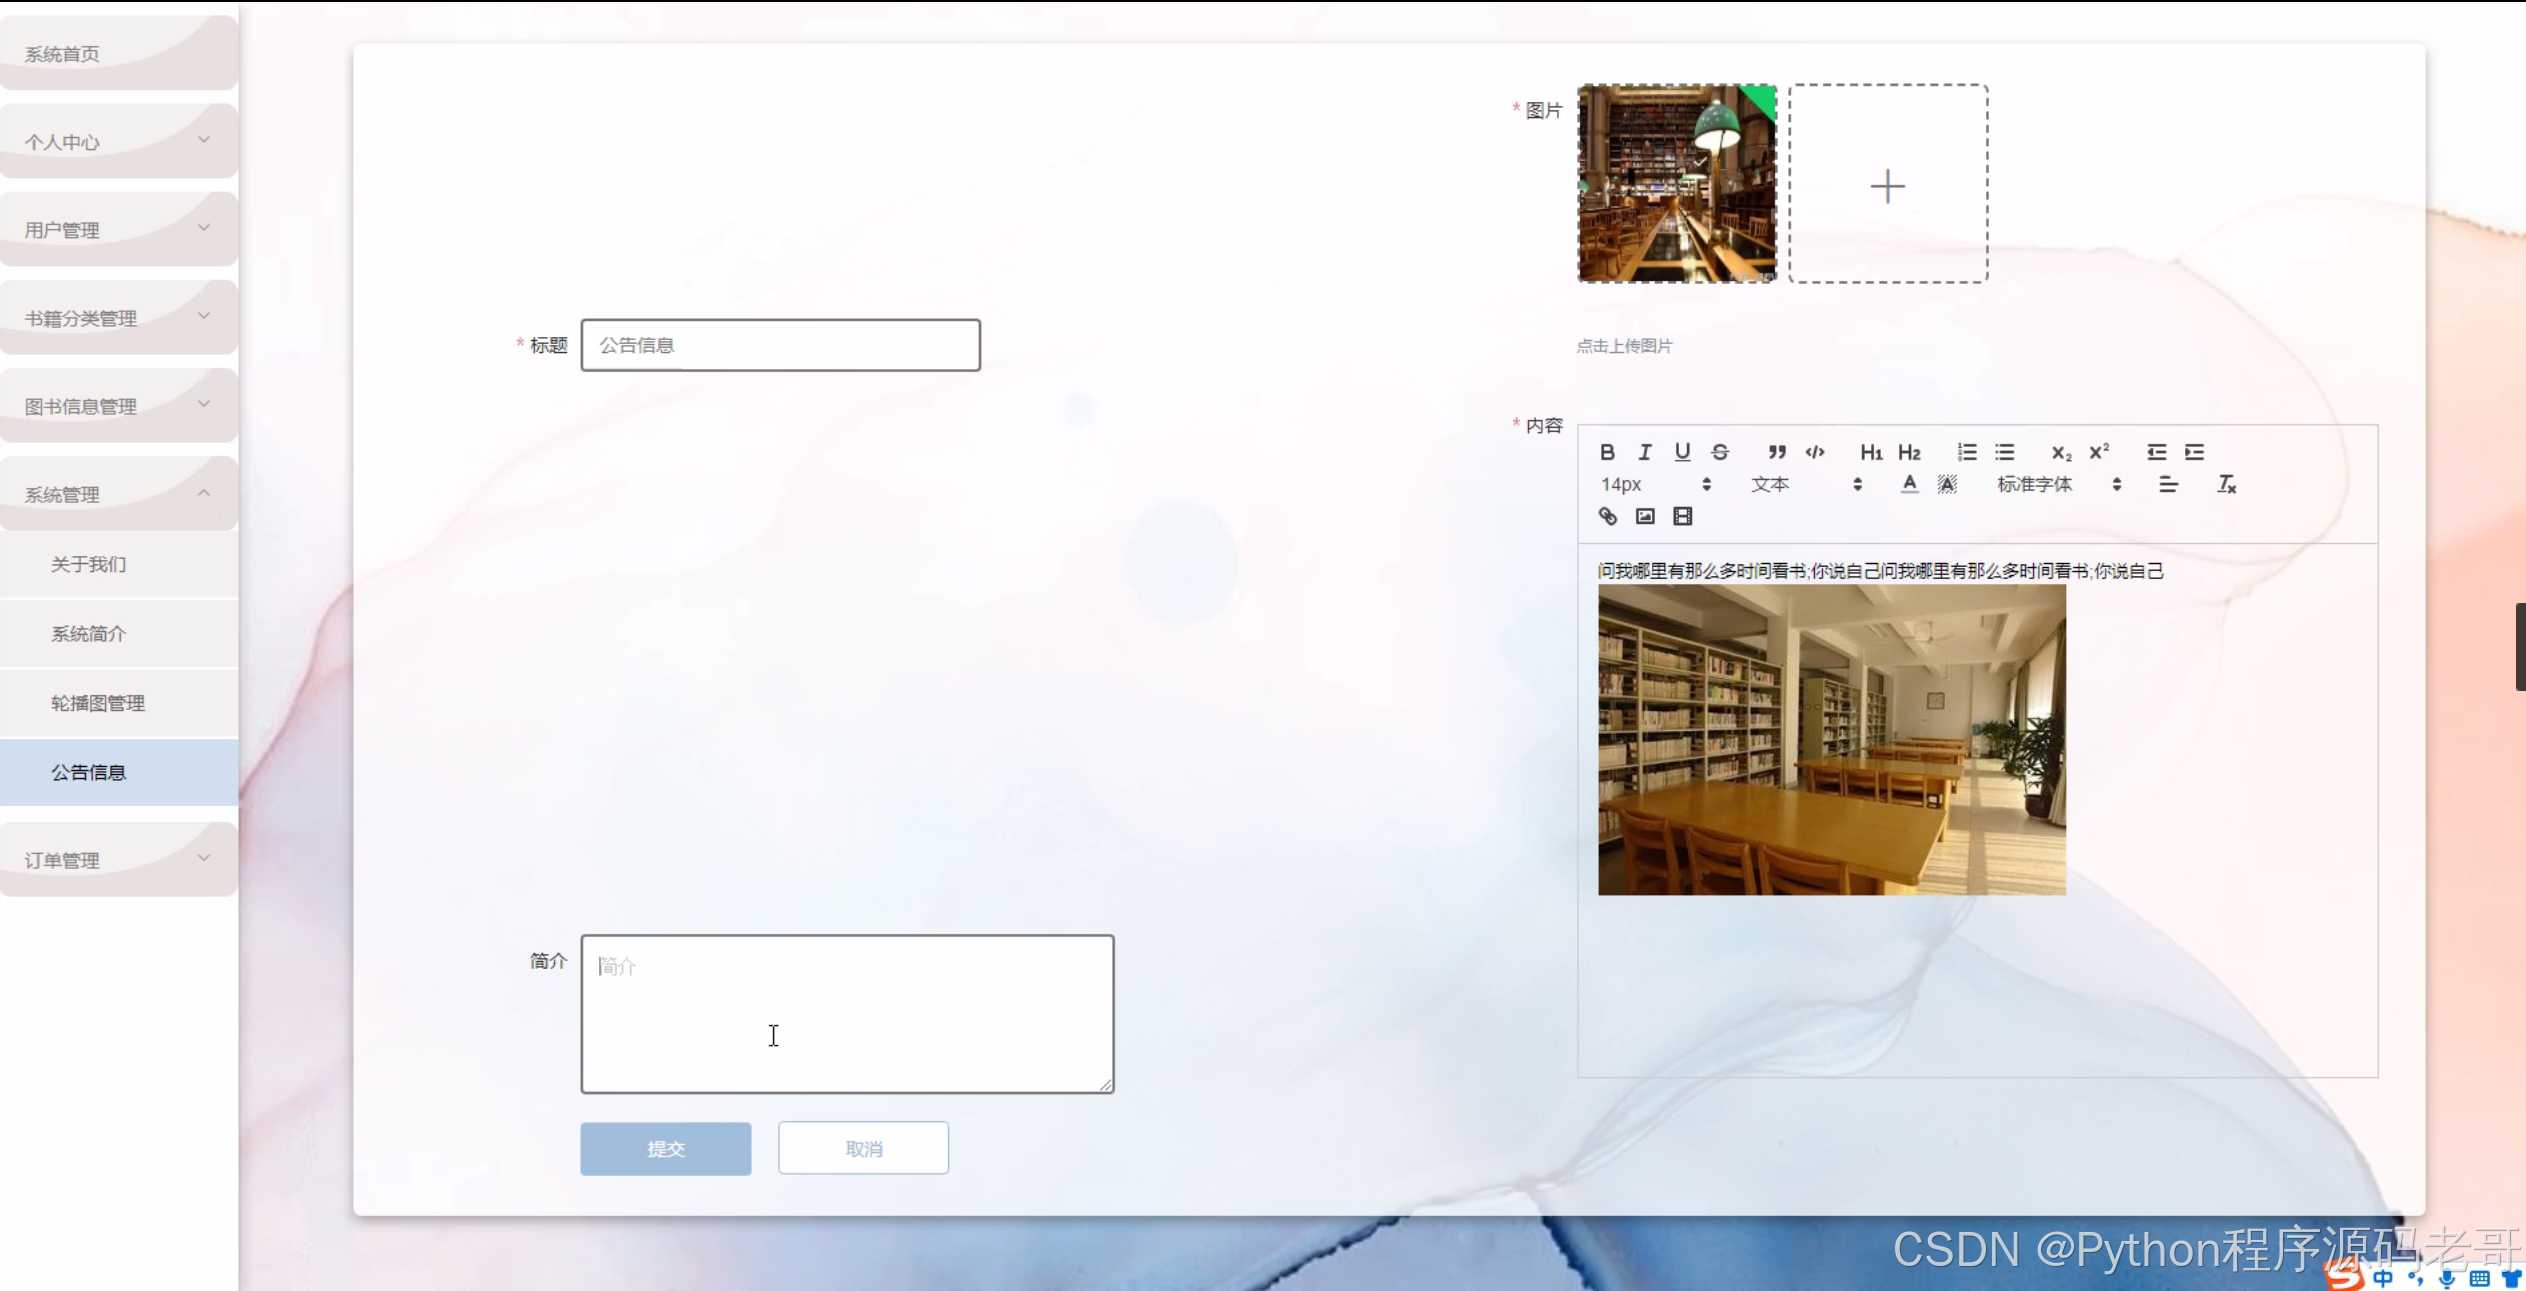Select 关于我们 under 系统管理
The width and height of the screenshot is (2526, 1291).
point(88,564)
